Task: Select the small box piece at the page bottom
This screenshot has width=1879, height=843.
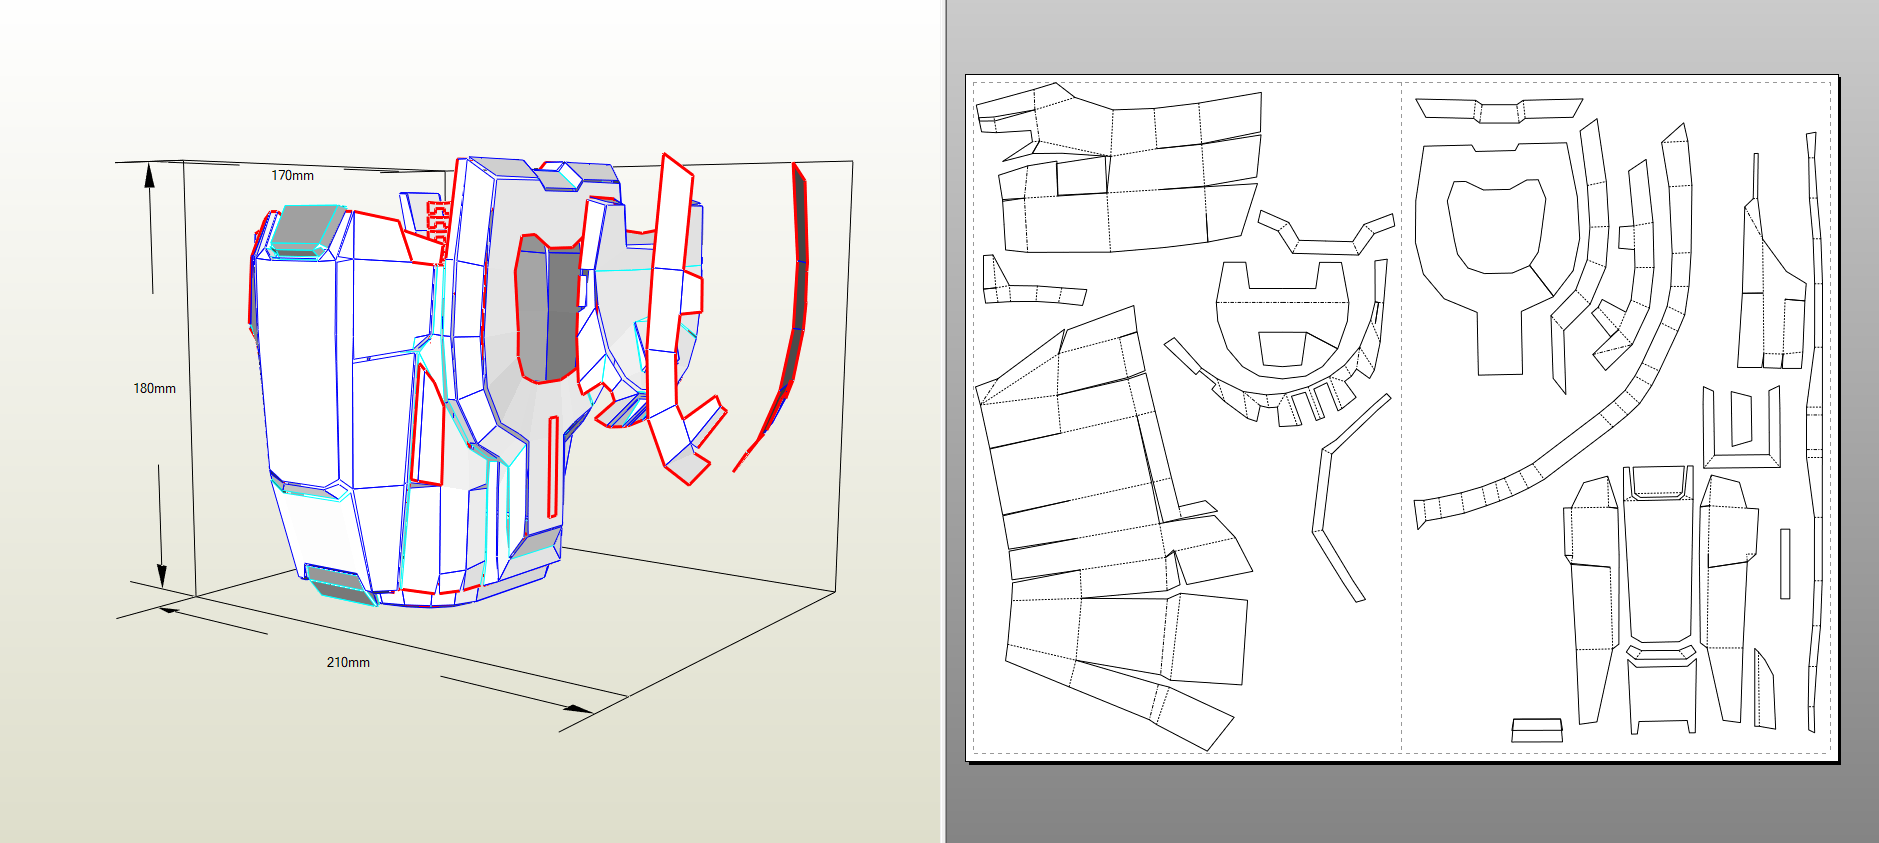Action: click(1537, 730)
